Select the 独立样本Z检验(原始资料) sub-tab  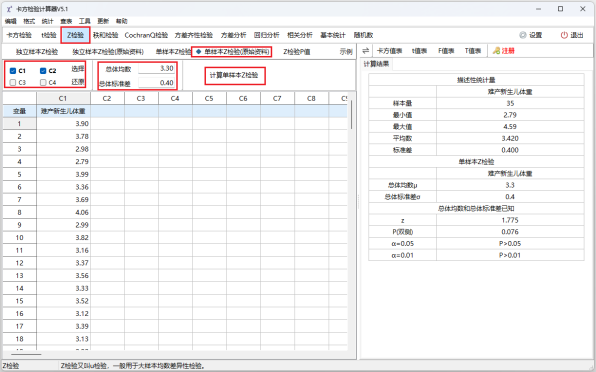(x=108, y=52)
